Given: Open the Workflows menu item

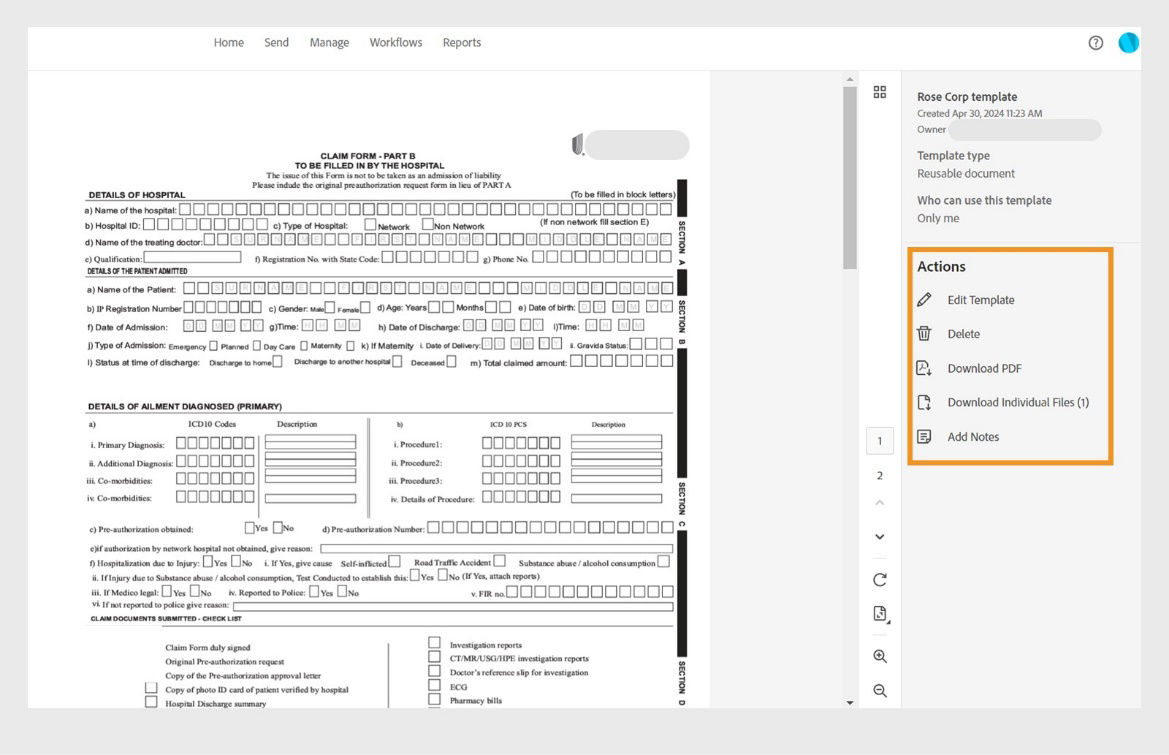Looking at the screenshot, I should point(395,42).
